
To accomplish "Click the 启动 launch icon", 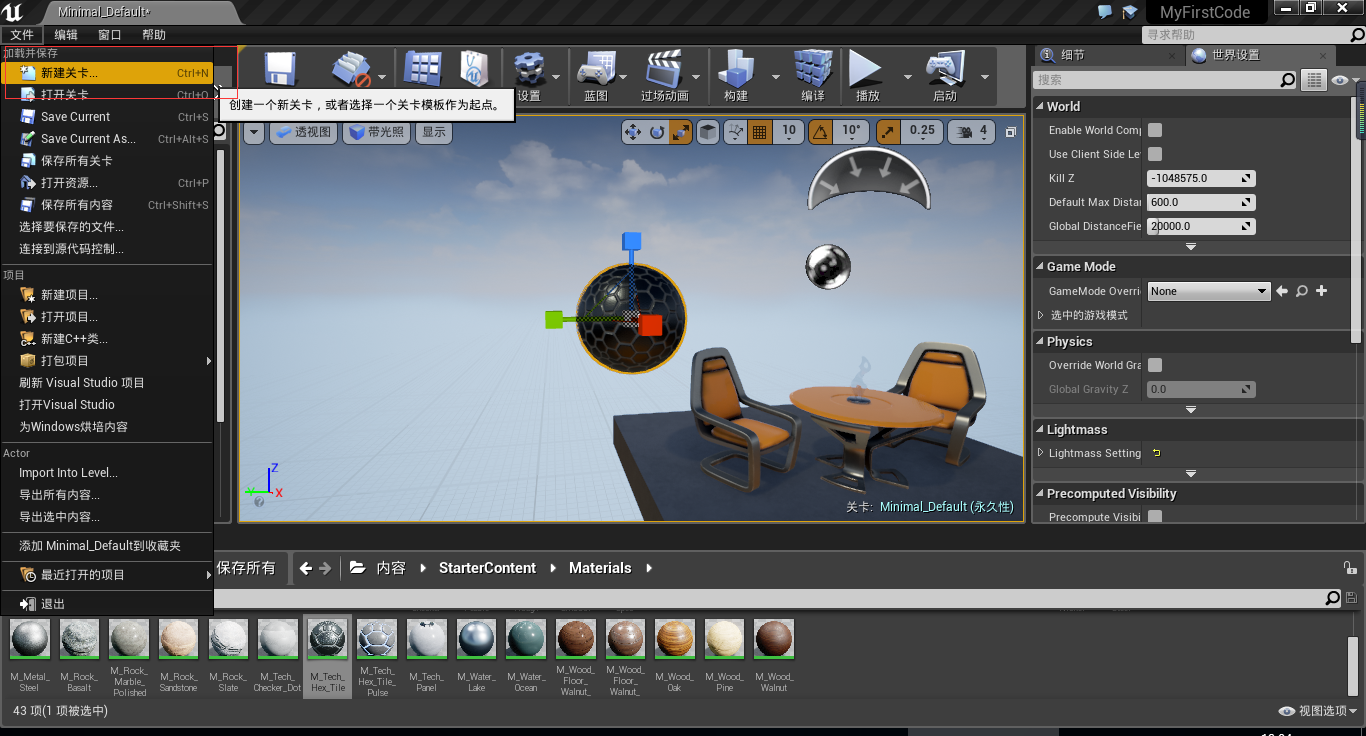I will tap(944, 70).
